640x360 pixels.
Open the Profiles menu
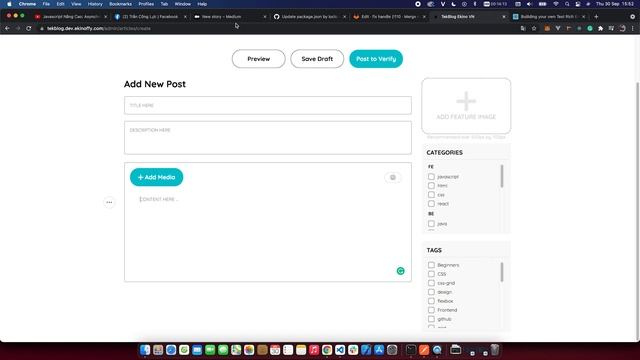146,4
